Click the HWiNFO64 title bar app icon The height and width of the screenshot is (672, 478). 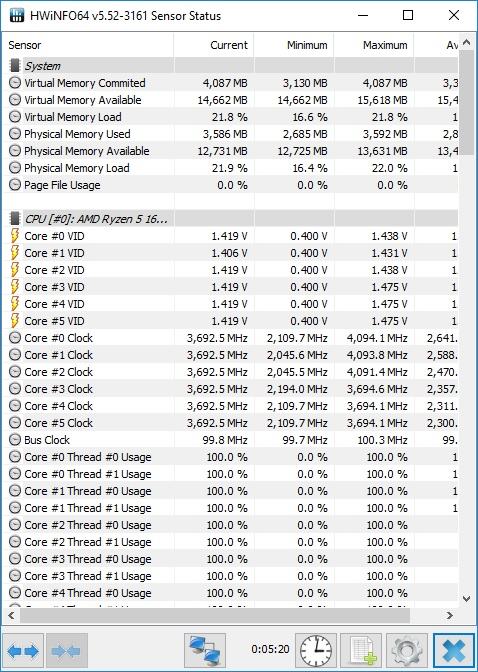click(x=17, y=15)
